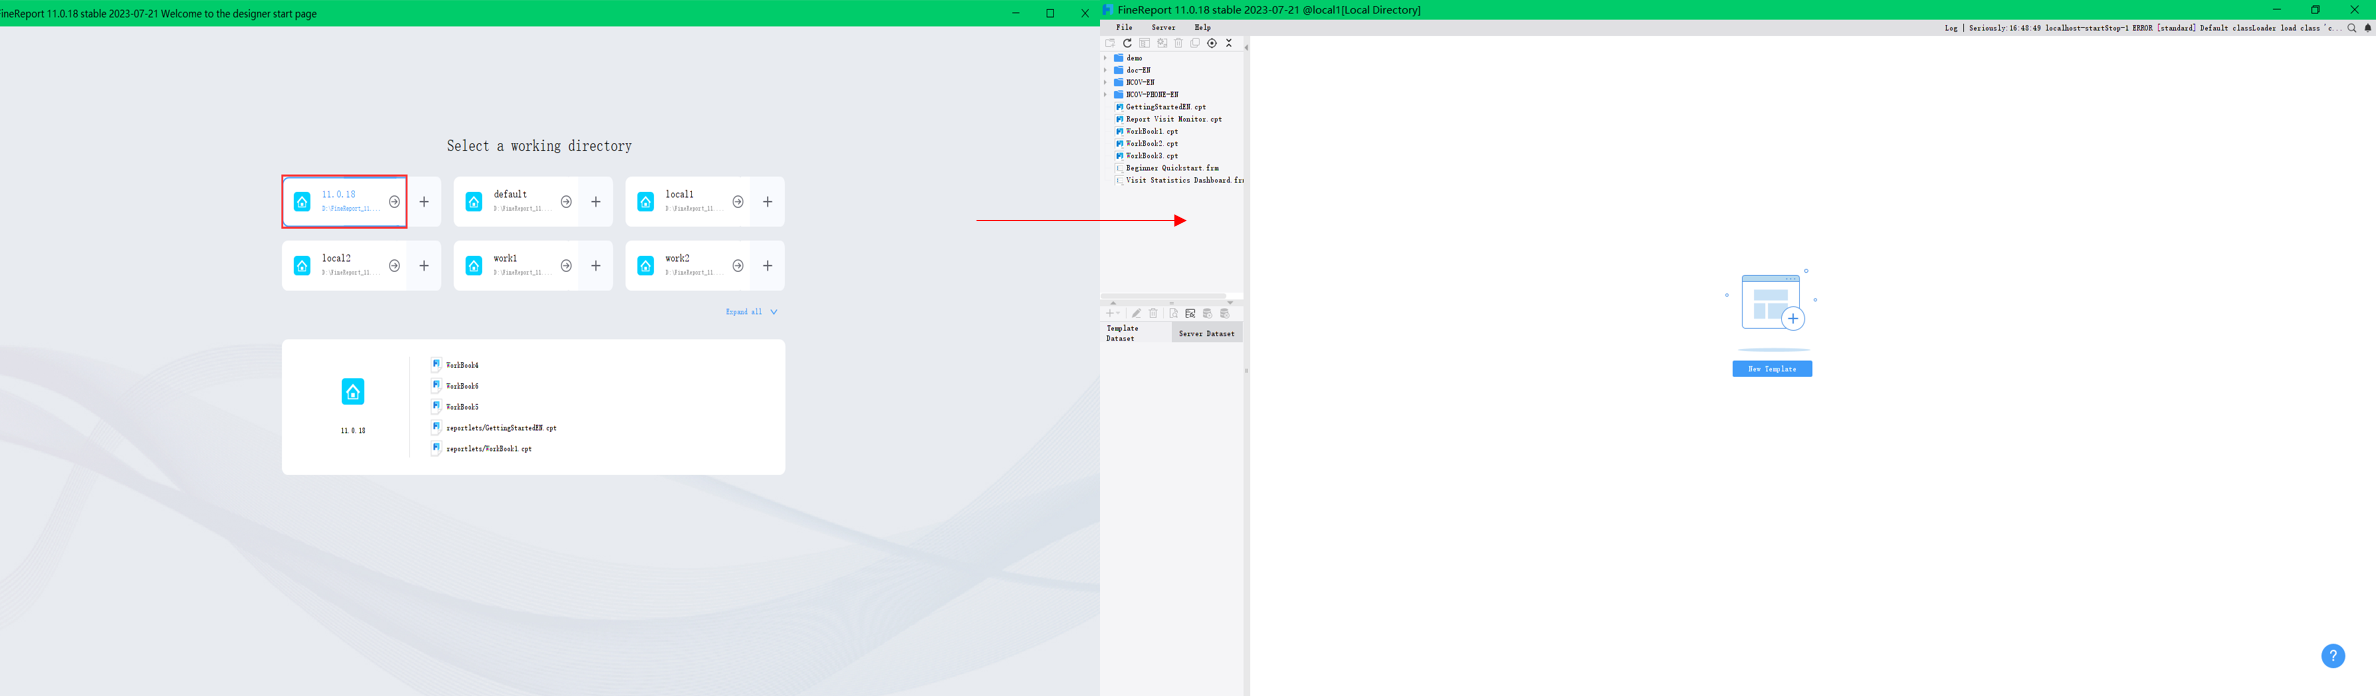
Task: Click the table search icon in the dataset toolbar
Action: point(1190,313)
